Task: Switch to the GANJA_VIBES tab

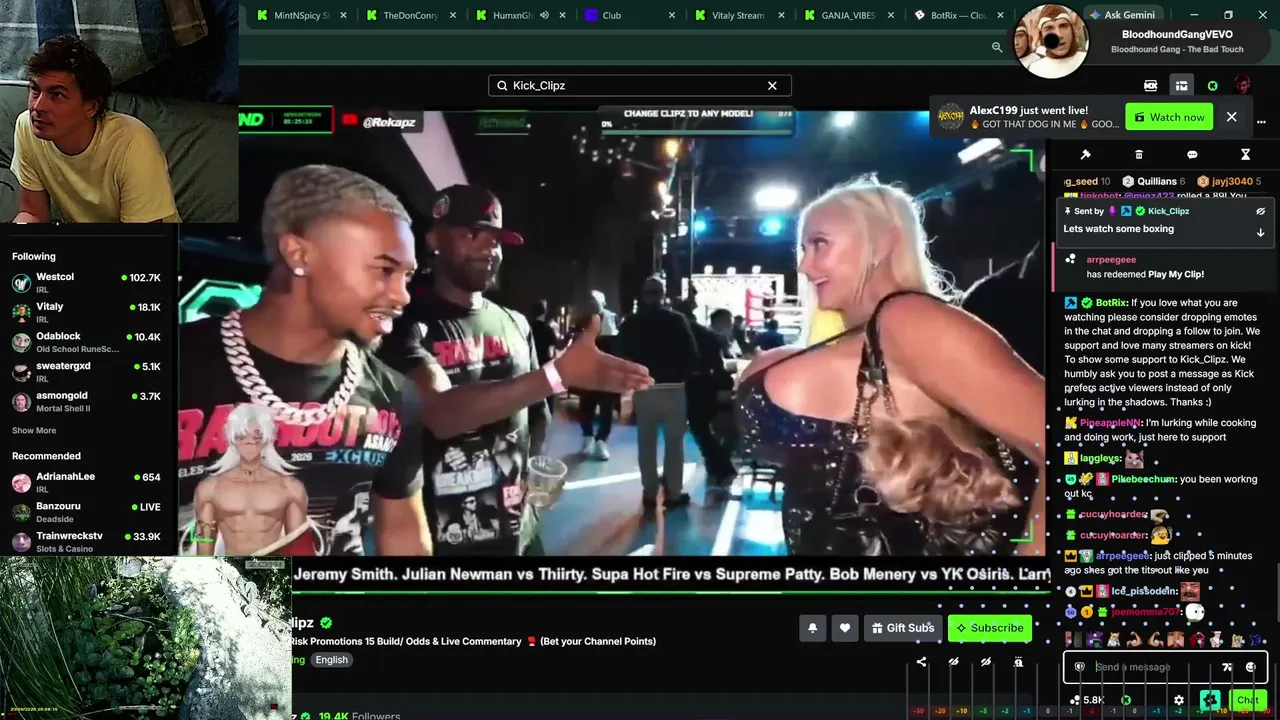Action: 850,15
